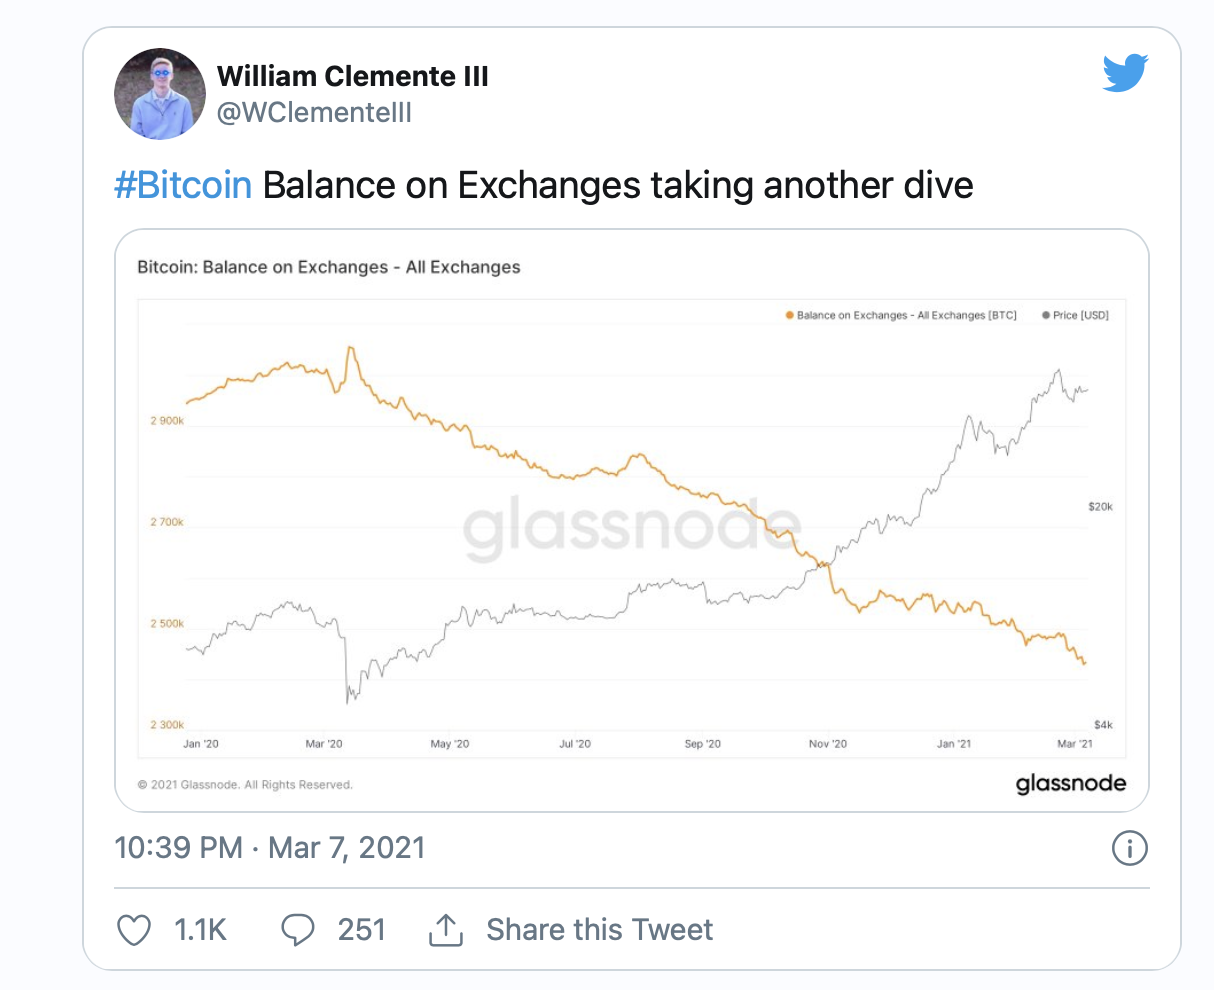Click the chart title Bitcoin: Balance on Exchanges
This screenshot has height=990, width=1214.
(x=328, y=267)
